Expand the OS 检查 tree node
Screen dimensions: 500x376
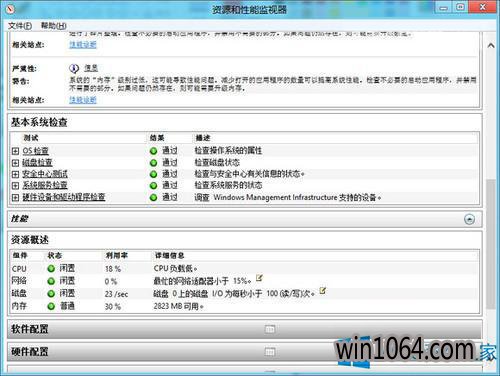[x=15, y=151]
